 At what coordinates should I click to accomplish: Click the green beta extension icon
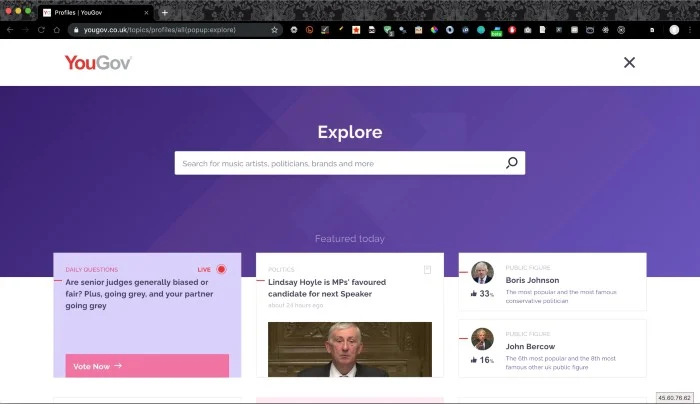(496, 31)
